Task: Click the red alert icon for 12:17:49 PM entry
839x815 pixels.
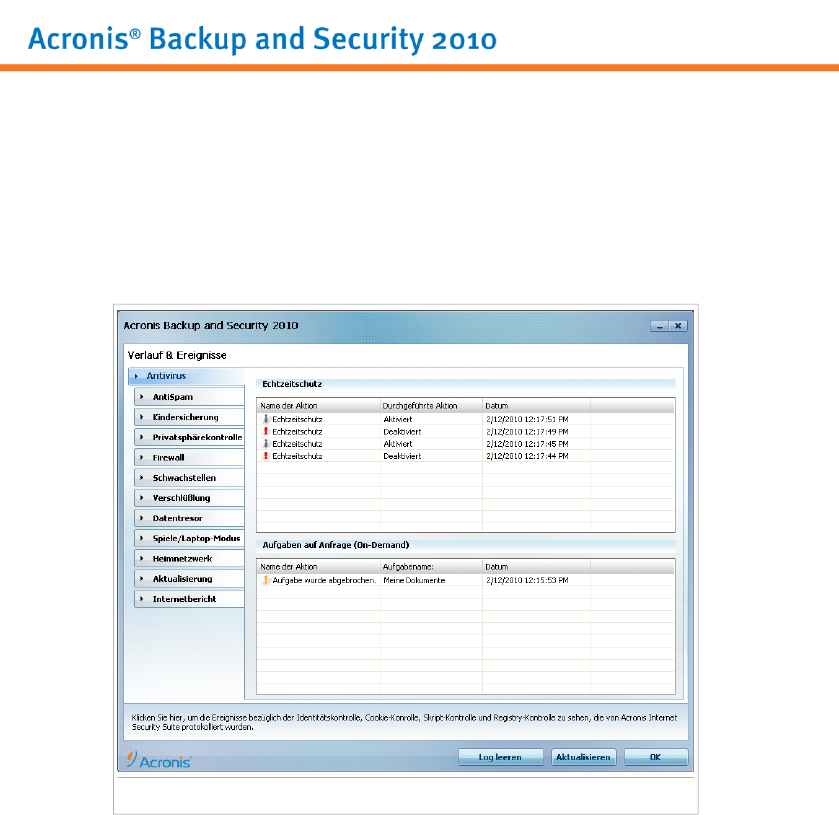Action: point(265,431)
